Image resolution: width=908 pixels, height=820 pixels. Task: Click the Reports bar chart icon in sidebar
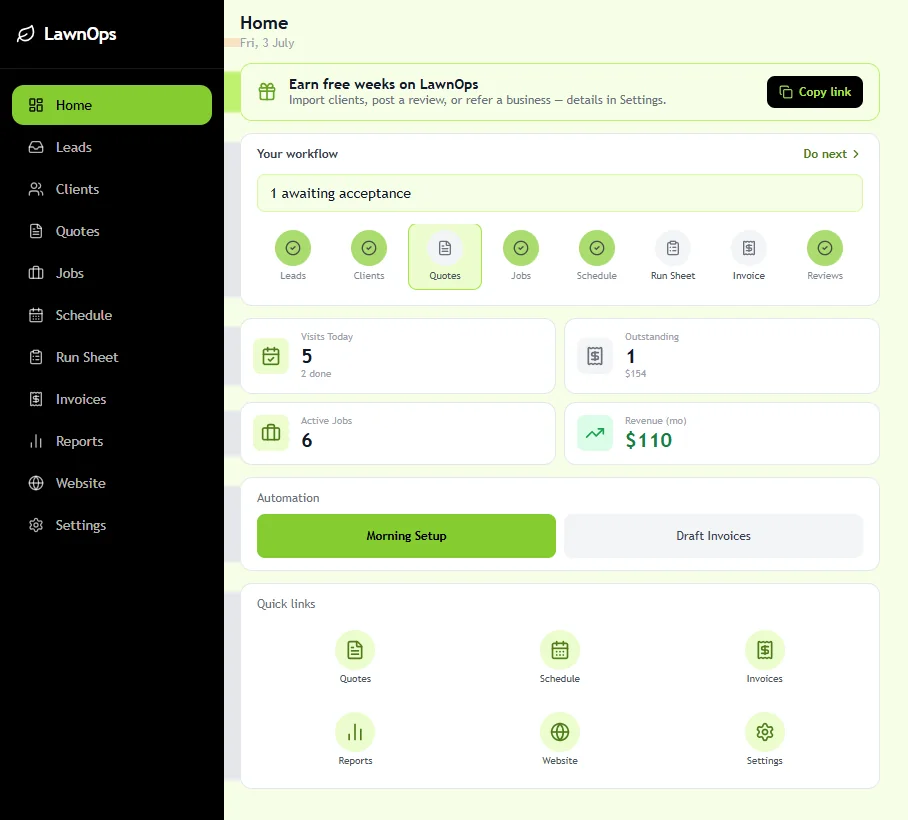36,441
